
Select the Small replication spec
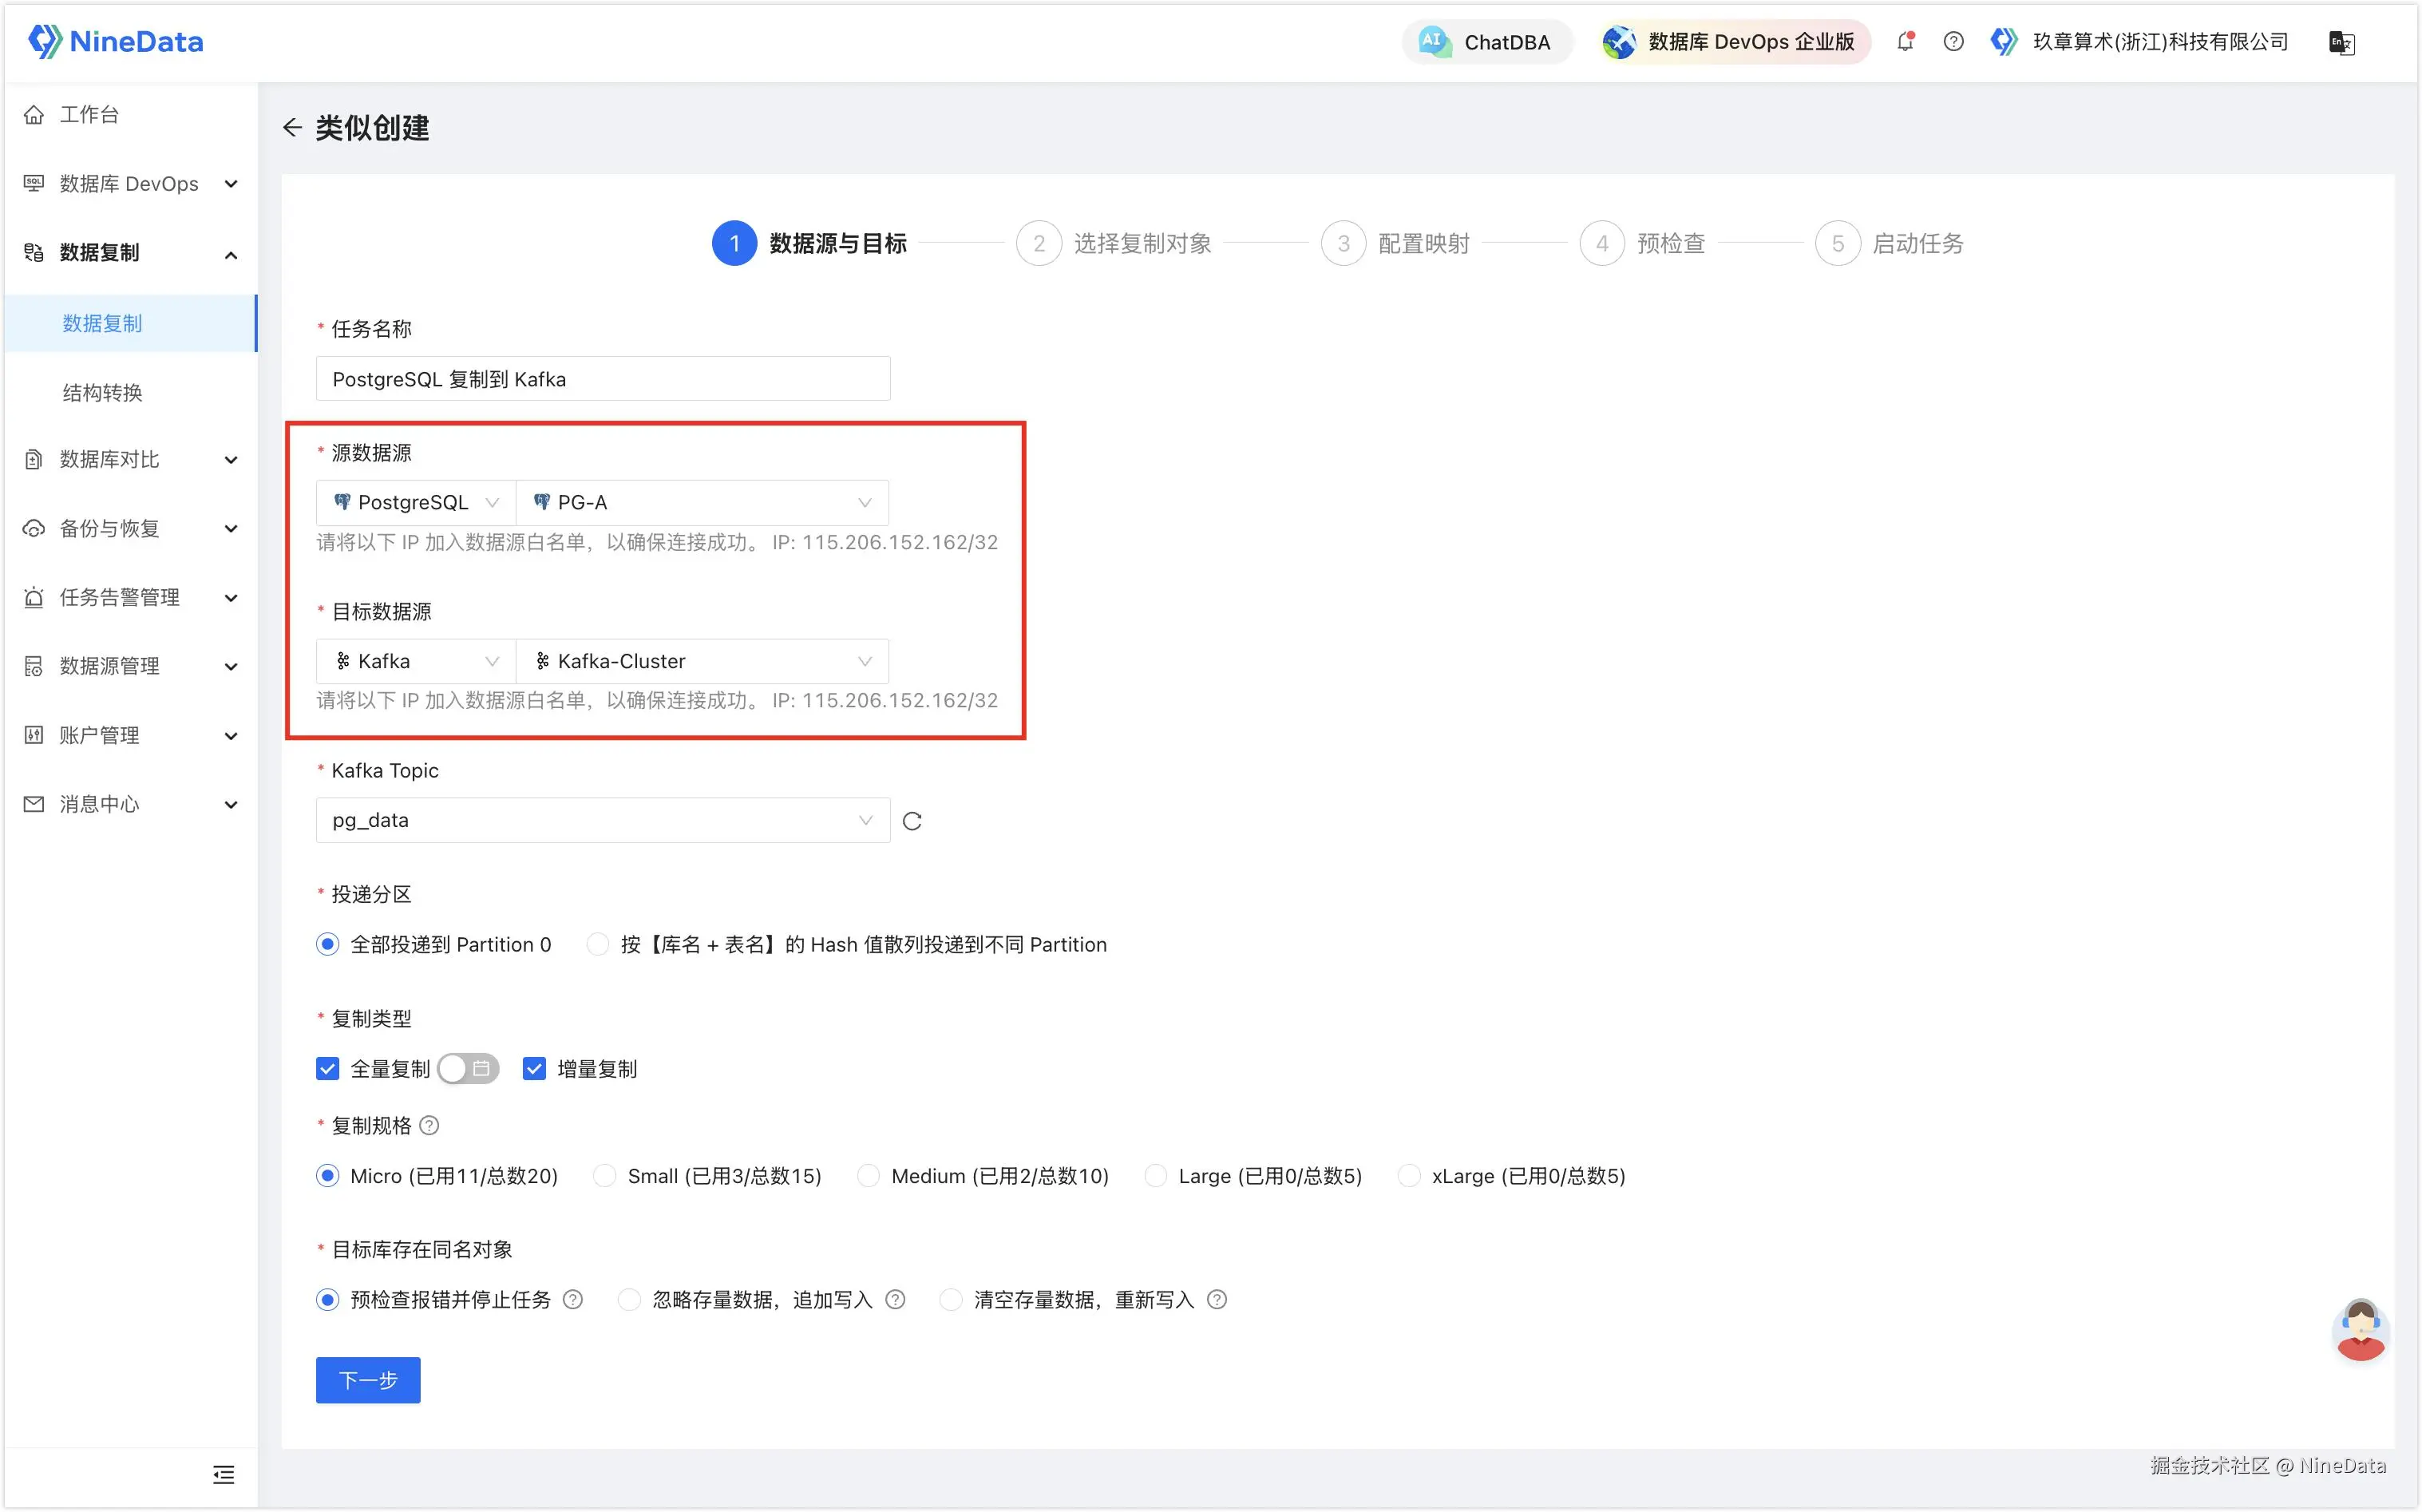(605, 1176)
